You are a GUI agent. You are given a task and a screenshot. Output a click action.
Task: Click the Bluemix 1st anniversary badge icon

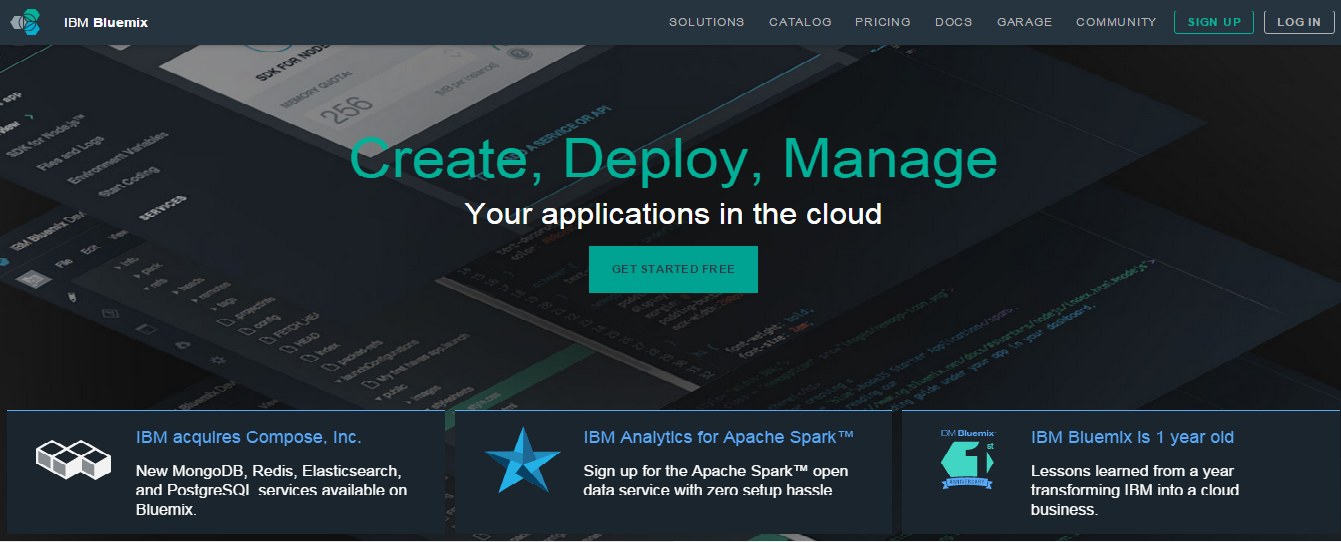(968, 459)
